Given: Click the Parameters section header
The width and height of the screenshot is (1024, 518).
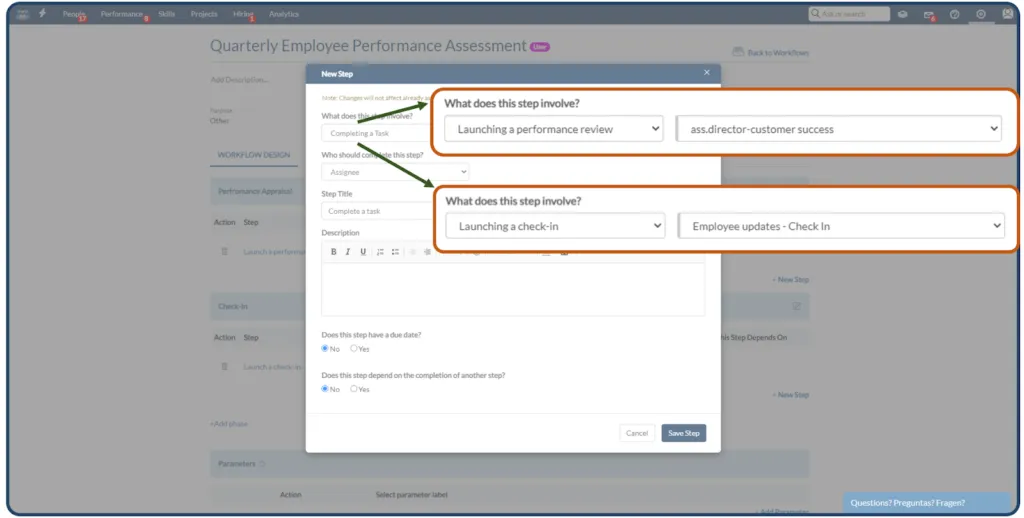Looking at the screenshot, I should pyautogui.click(x=509, y=464).
